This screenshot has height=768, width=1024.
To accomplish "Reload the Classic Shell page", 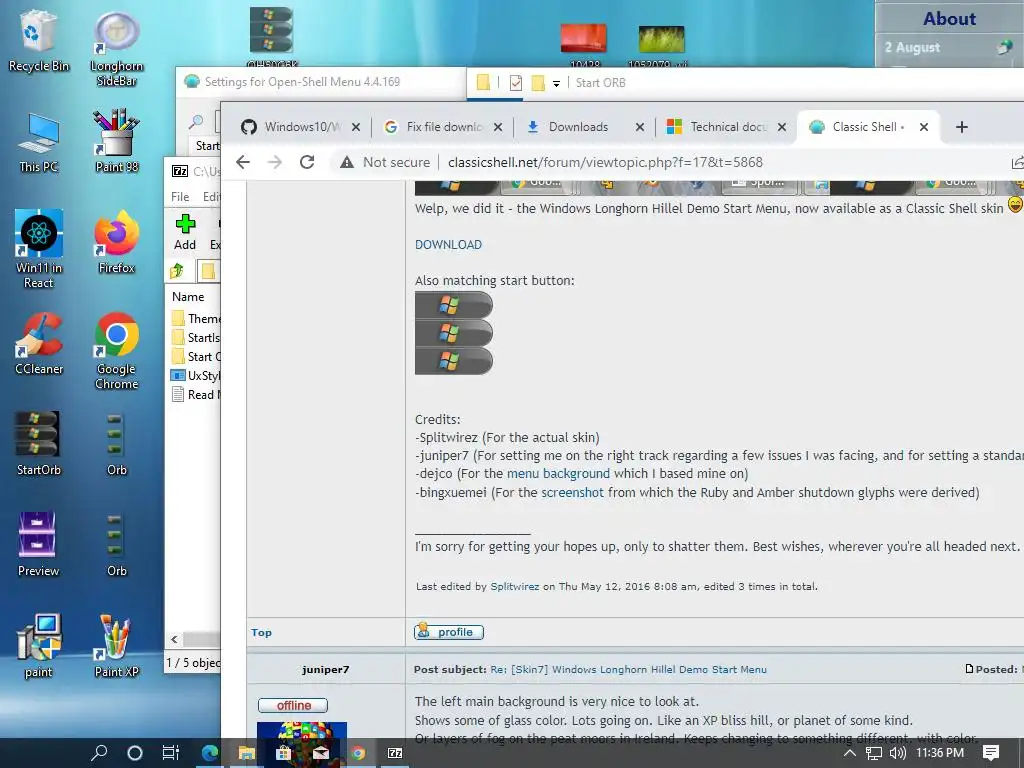I will click(x=307, y=162).
